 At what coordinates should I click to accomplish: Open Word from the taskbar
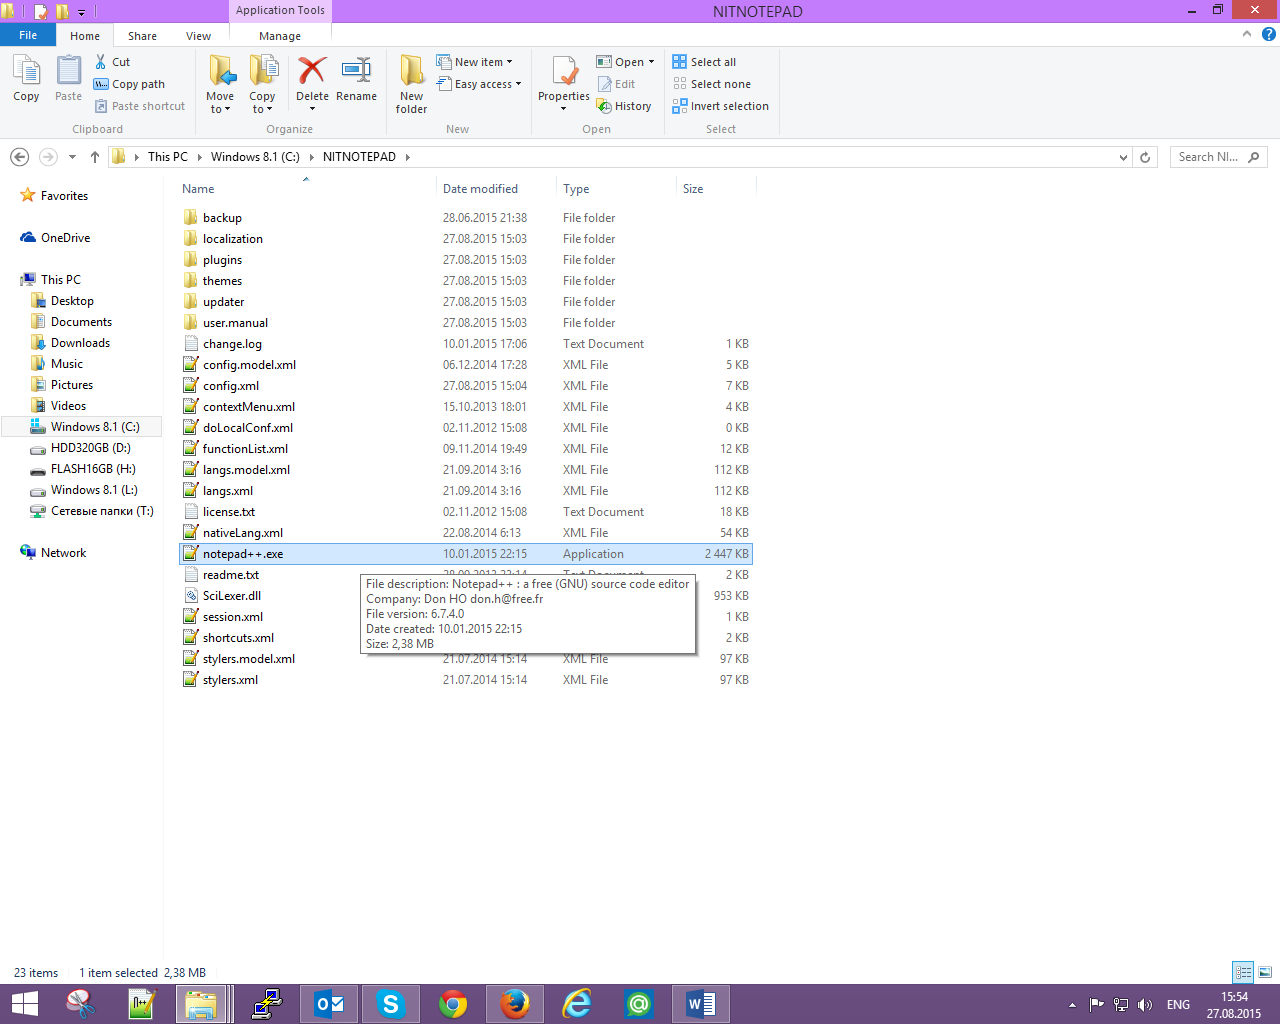[x=701, y=1004]
